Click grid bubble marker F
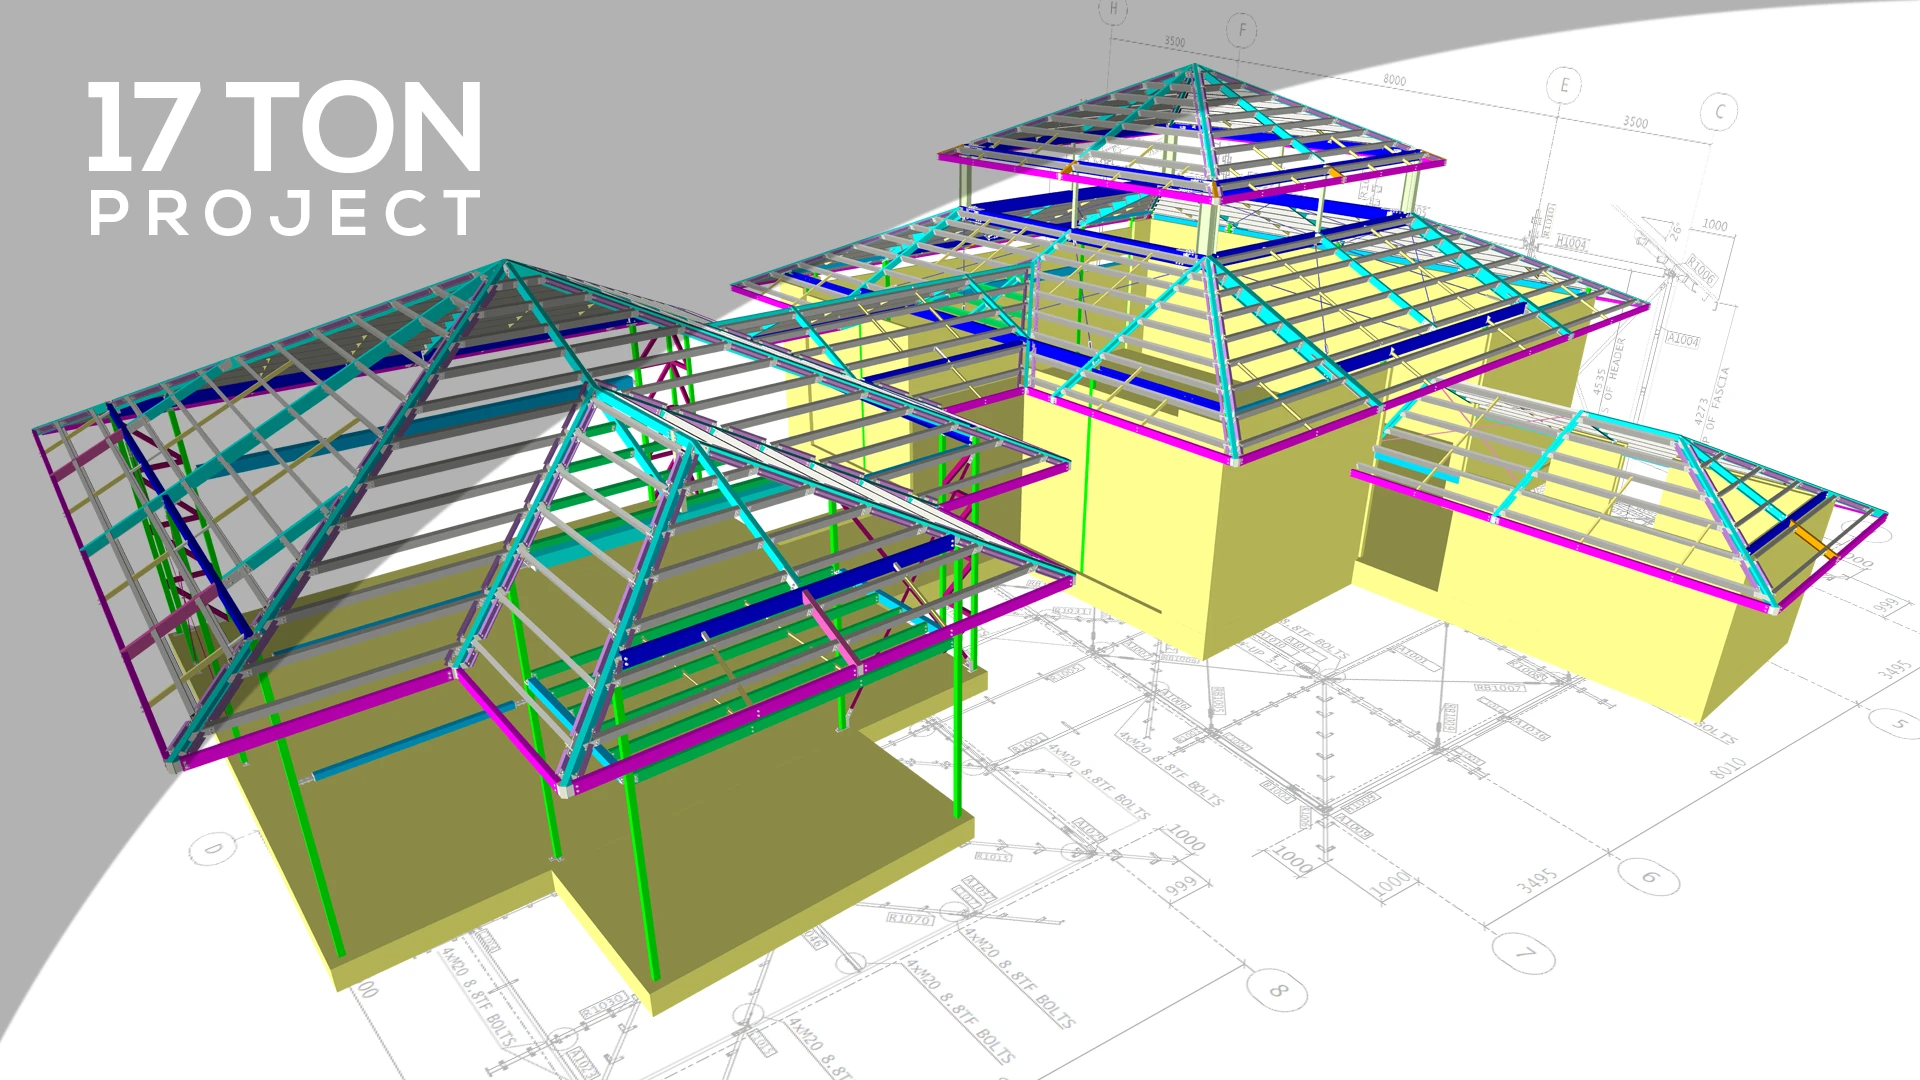 (x=1242, y=30)
